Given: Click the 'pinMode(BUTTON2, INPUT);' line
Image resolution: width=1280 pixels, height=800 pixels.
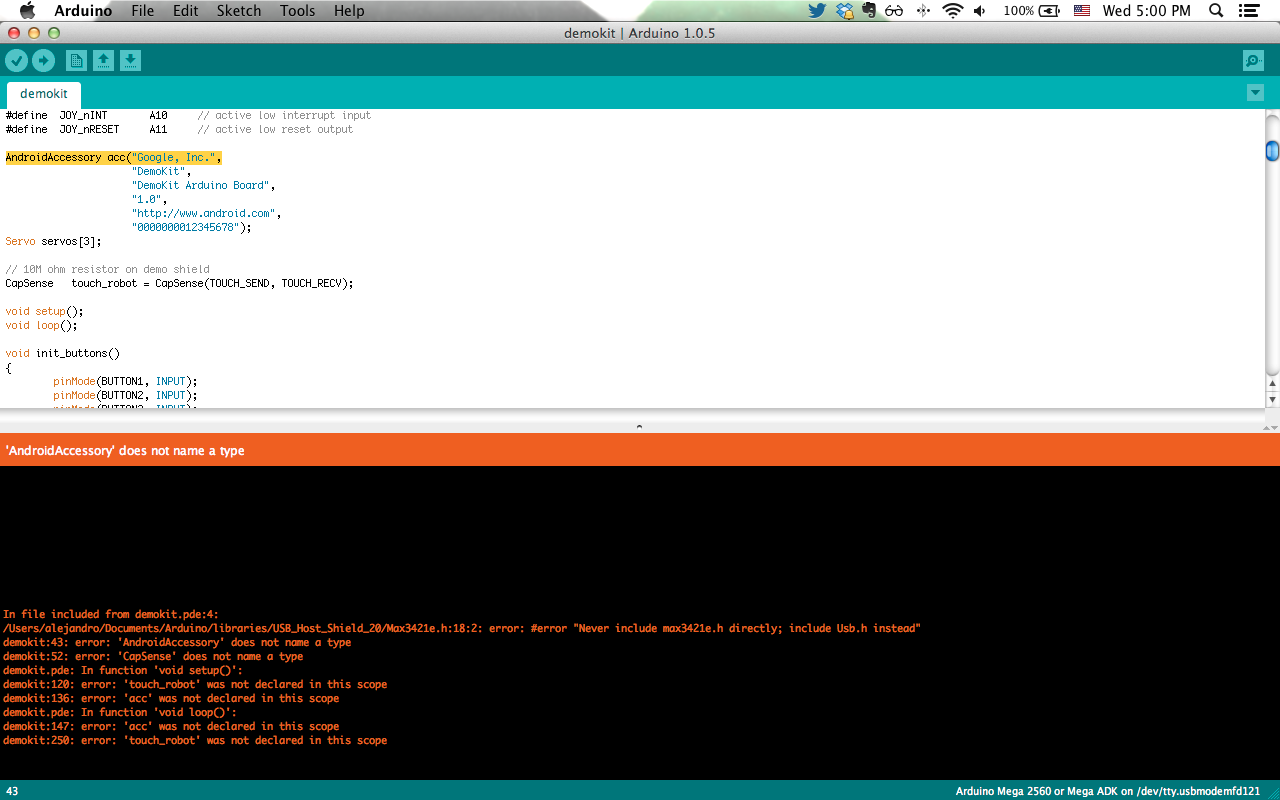Looking at the screenshot, I should [125, 396].
